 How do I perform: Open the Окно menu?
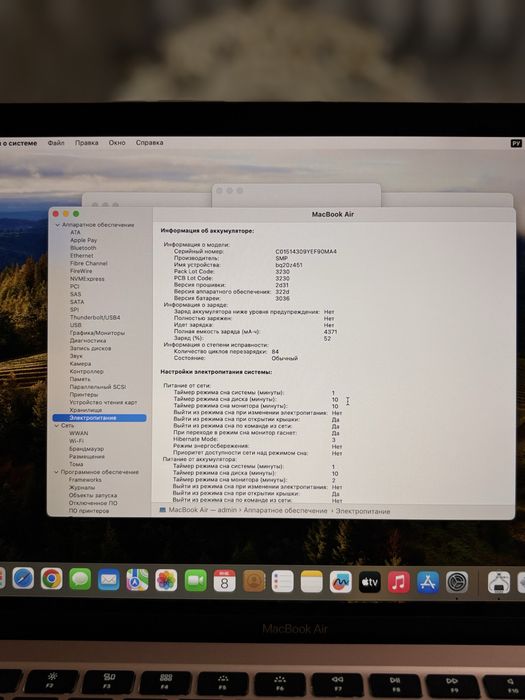pos(117,143)
